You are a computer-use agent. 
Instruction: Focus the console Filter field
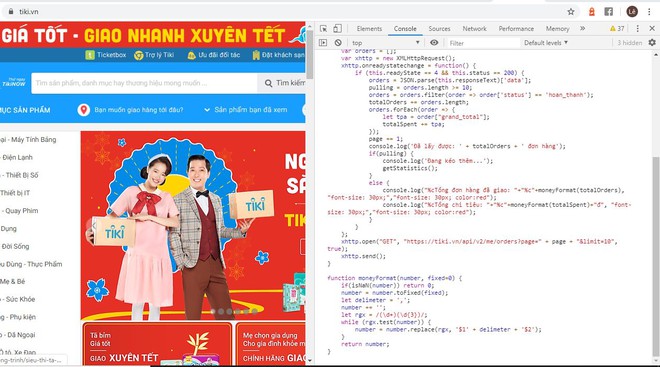(x=483, y=43)
